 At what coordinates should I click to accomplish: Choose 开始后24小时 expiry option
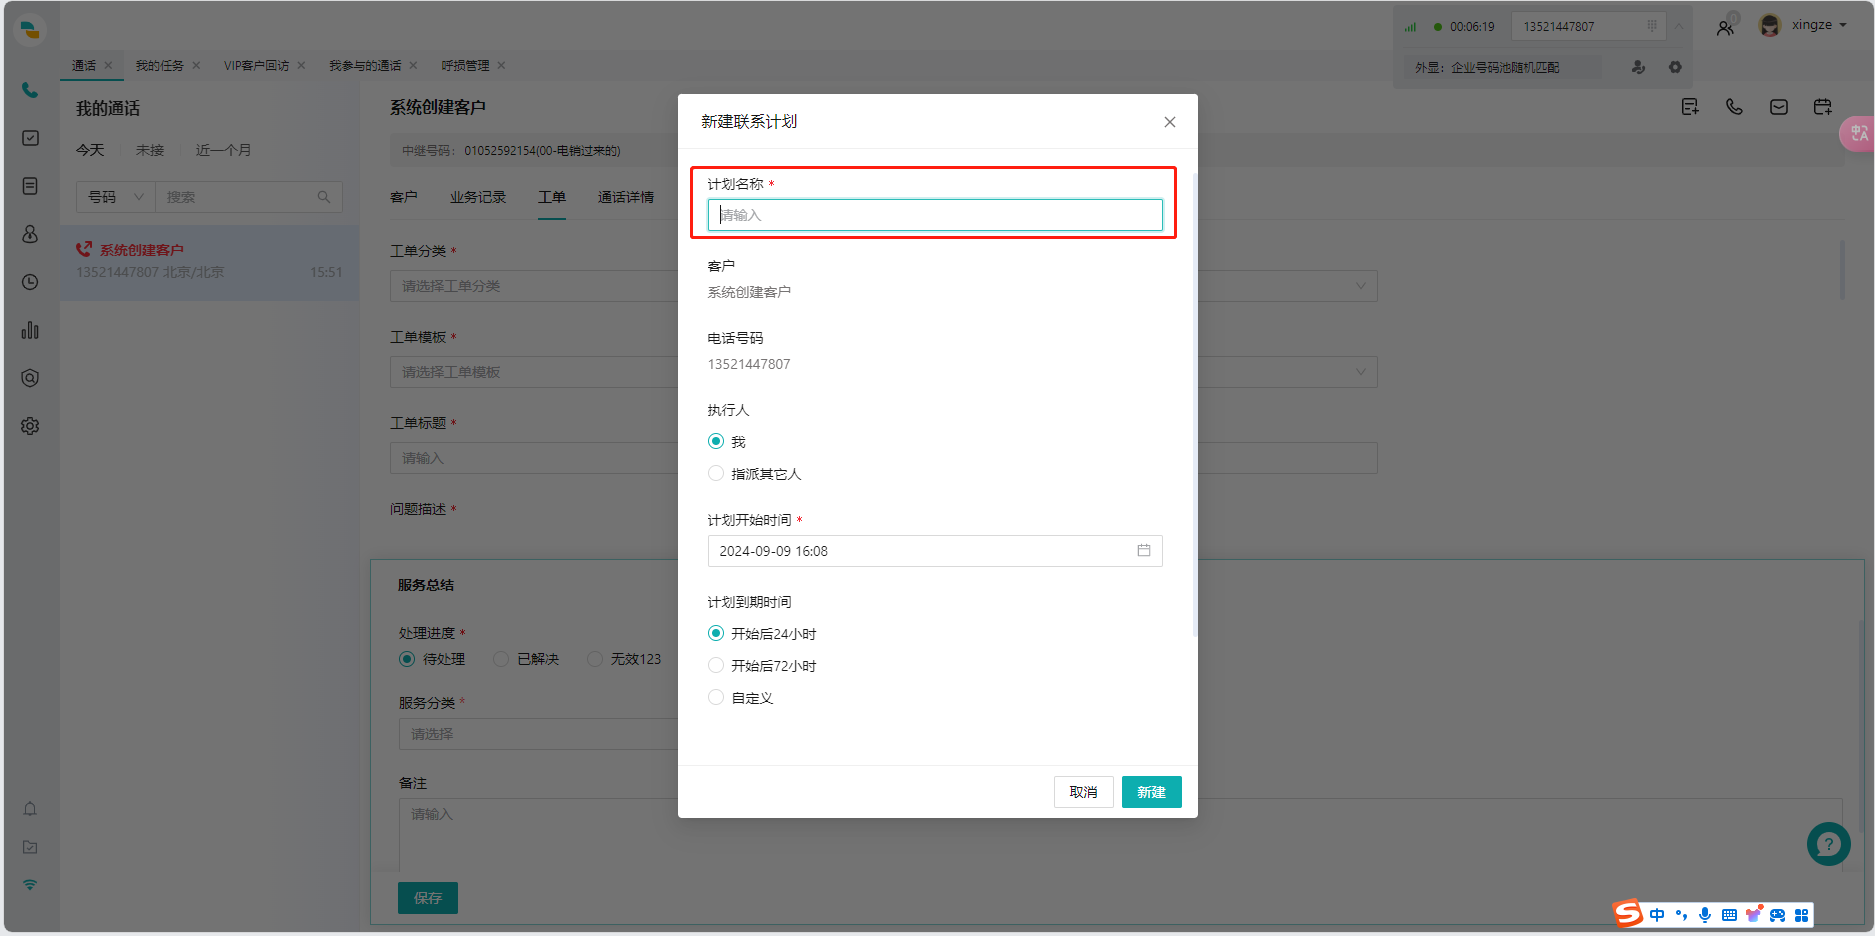(762, 634)
